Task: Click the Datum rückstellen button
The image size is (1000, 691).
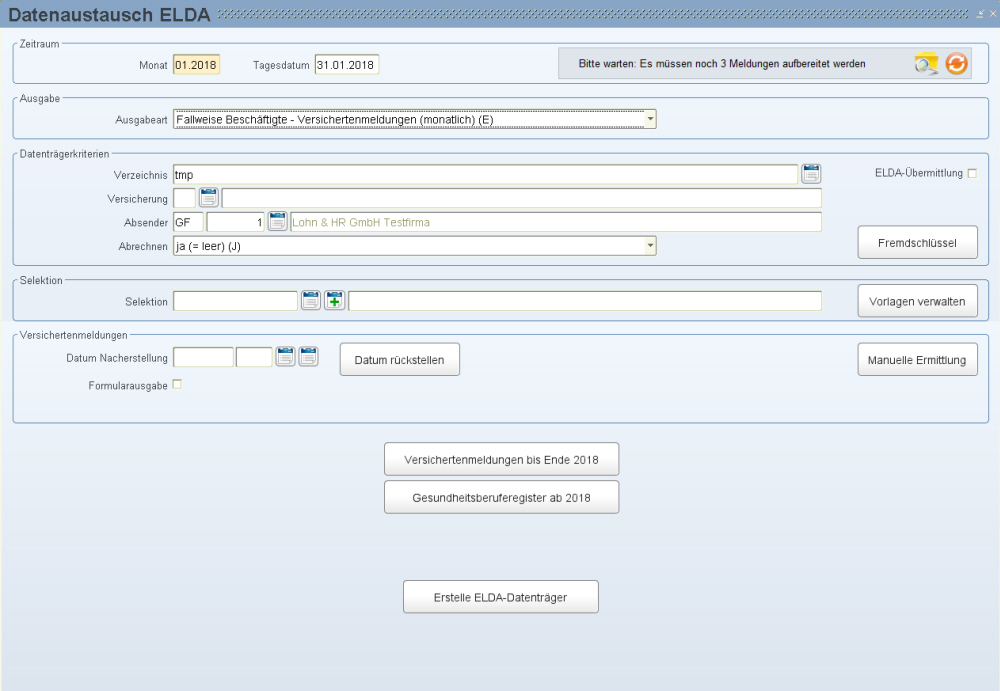Action: coord(399,360)
